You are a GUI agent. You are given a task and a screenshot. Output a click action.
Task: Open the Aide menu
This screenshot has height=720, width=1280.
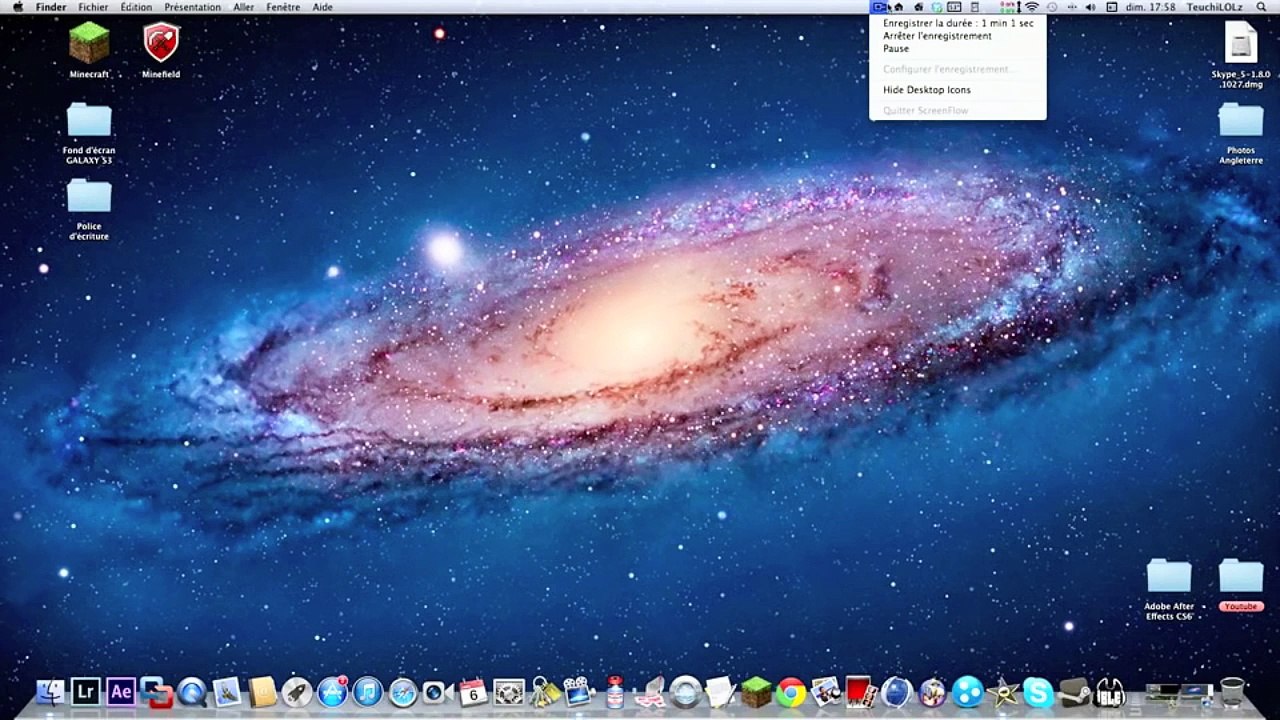click(322, 7)
